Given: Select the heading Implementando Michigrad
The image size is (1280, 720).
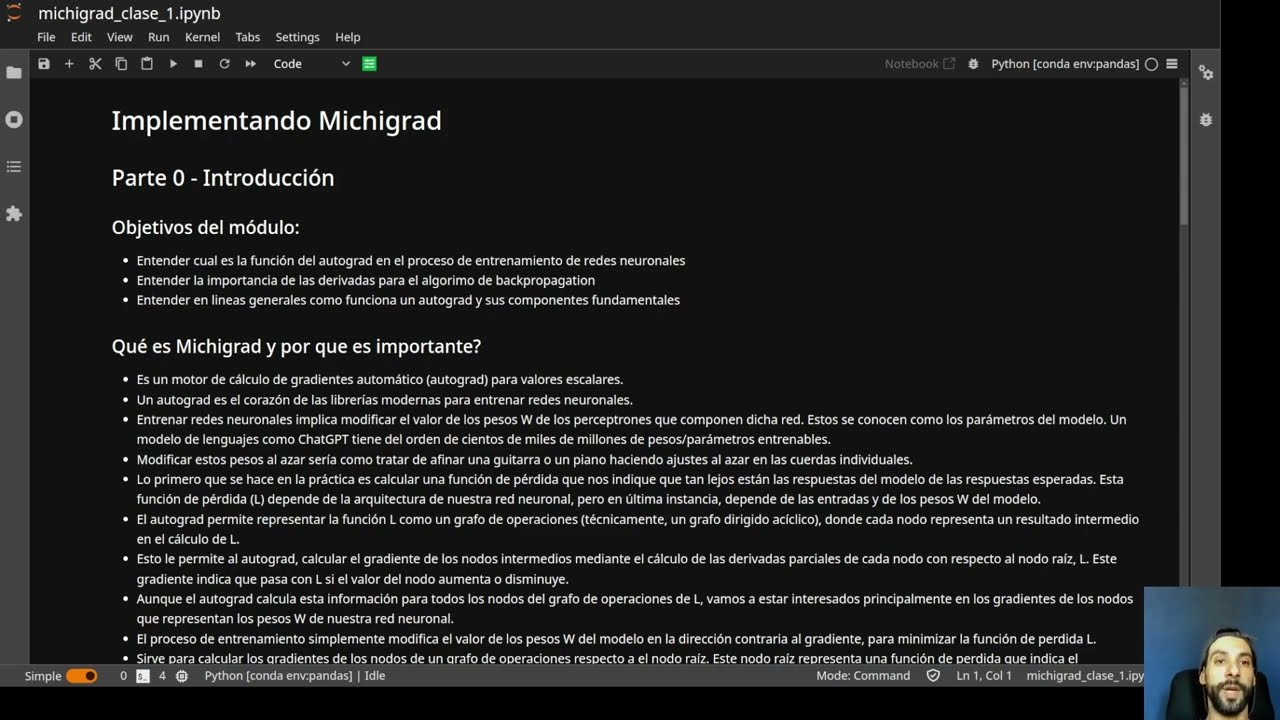Looking at the screenshot, I should (276, 121).
